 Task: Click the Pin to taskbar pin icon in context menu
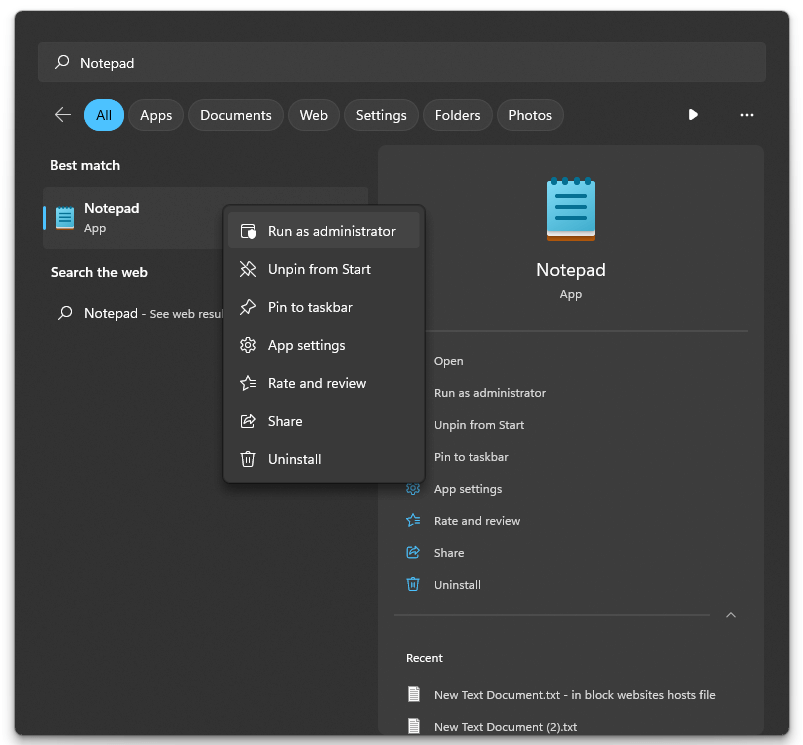tap(249, 308)
